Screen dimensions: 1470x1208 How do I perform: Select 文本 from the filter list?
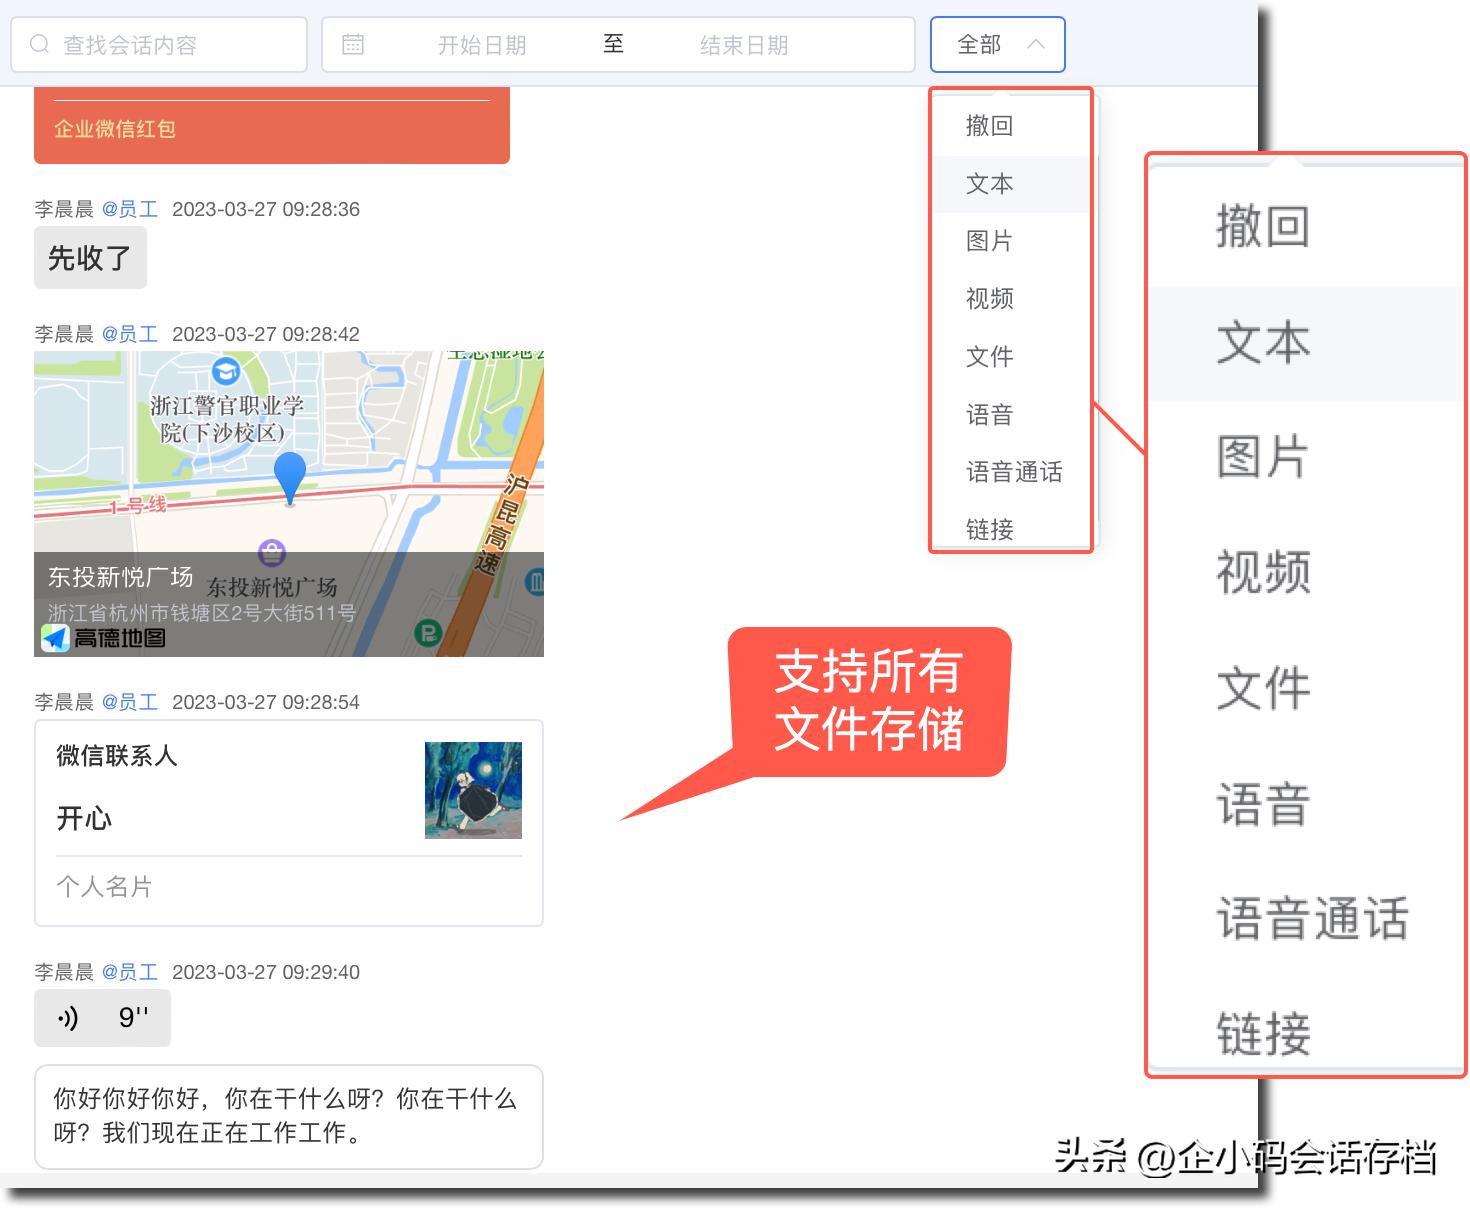(x=988, y=183)
